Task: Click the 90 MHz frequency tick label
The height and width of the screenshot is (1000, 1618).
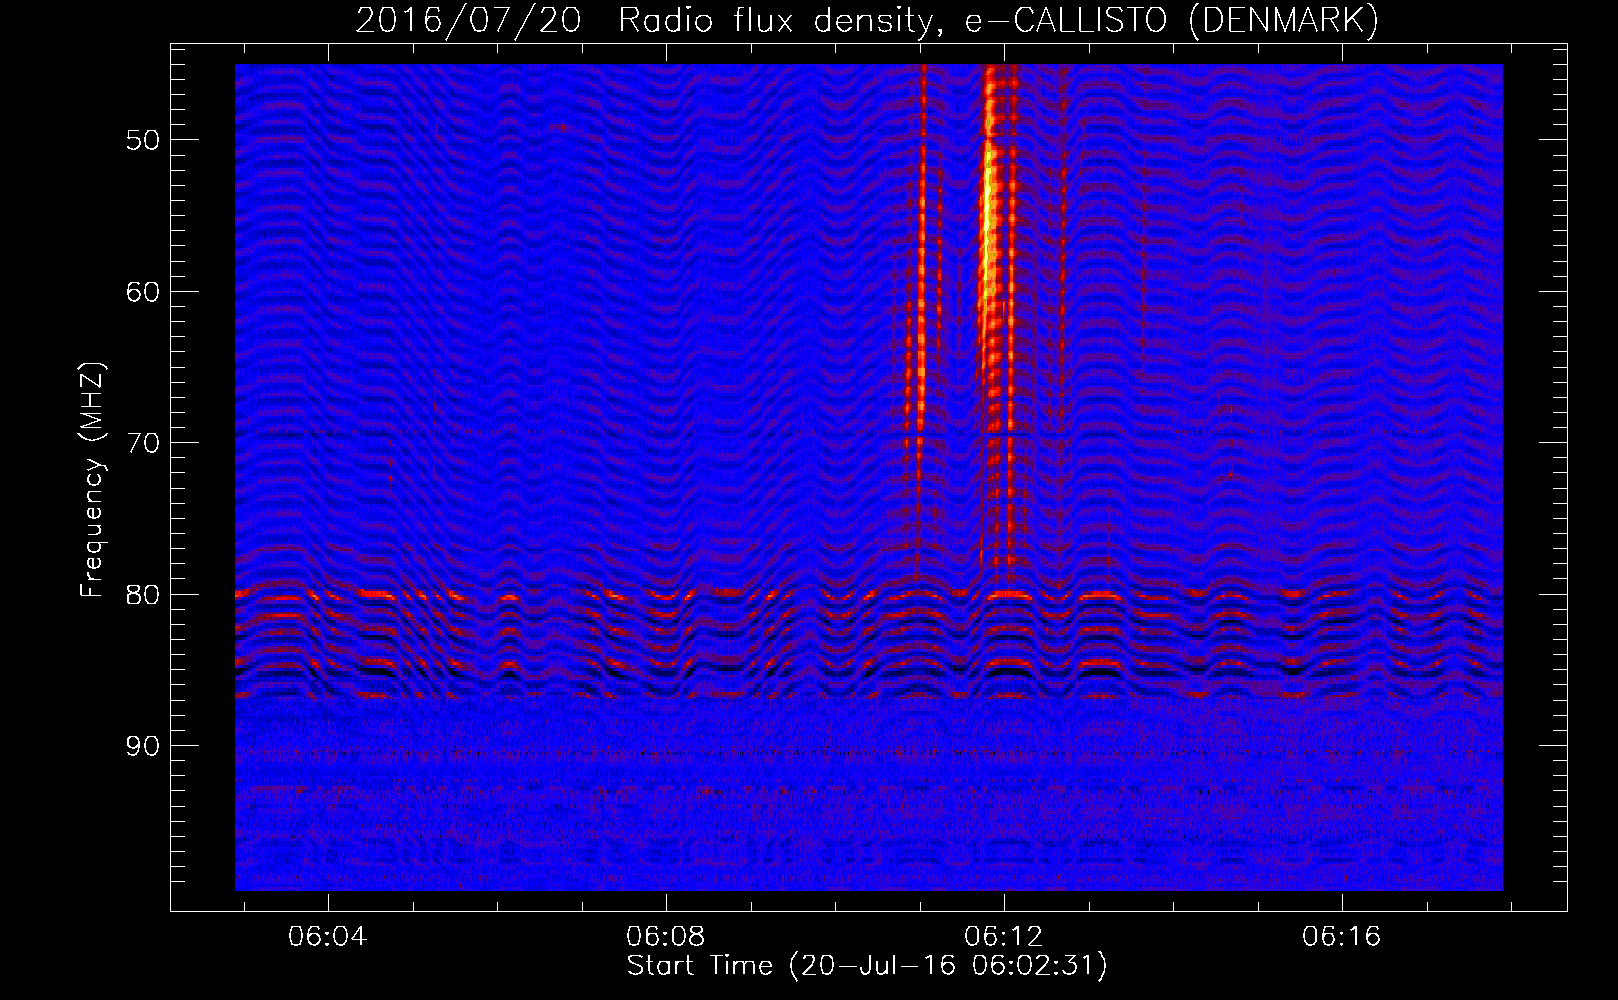Action: [142, 746]
